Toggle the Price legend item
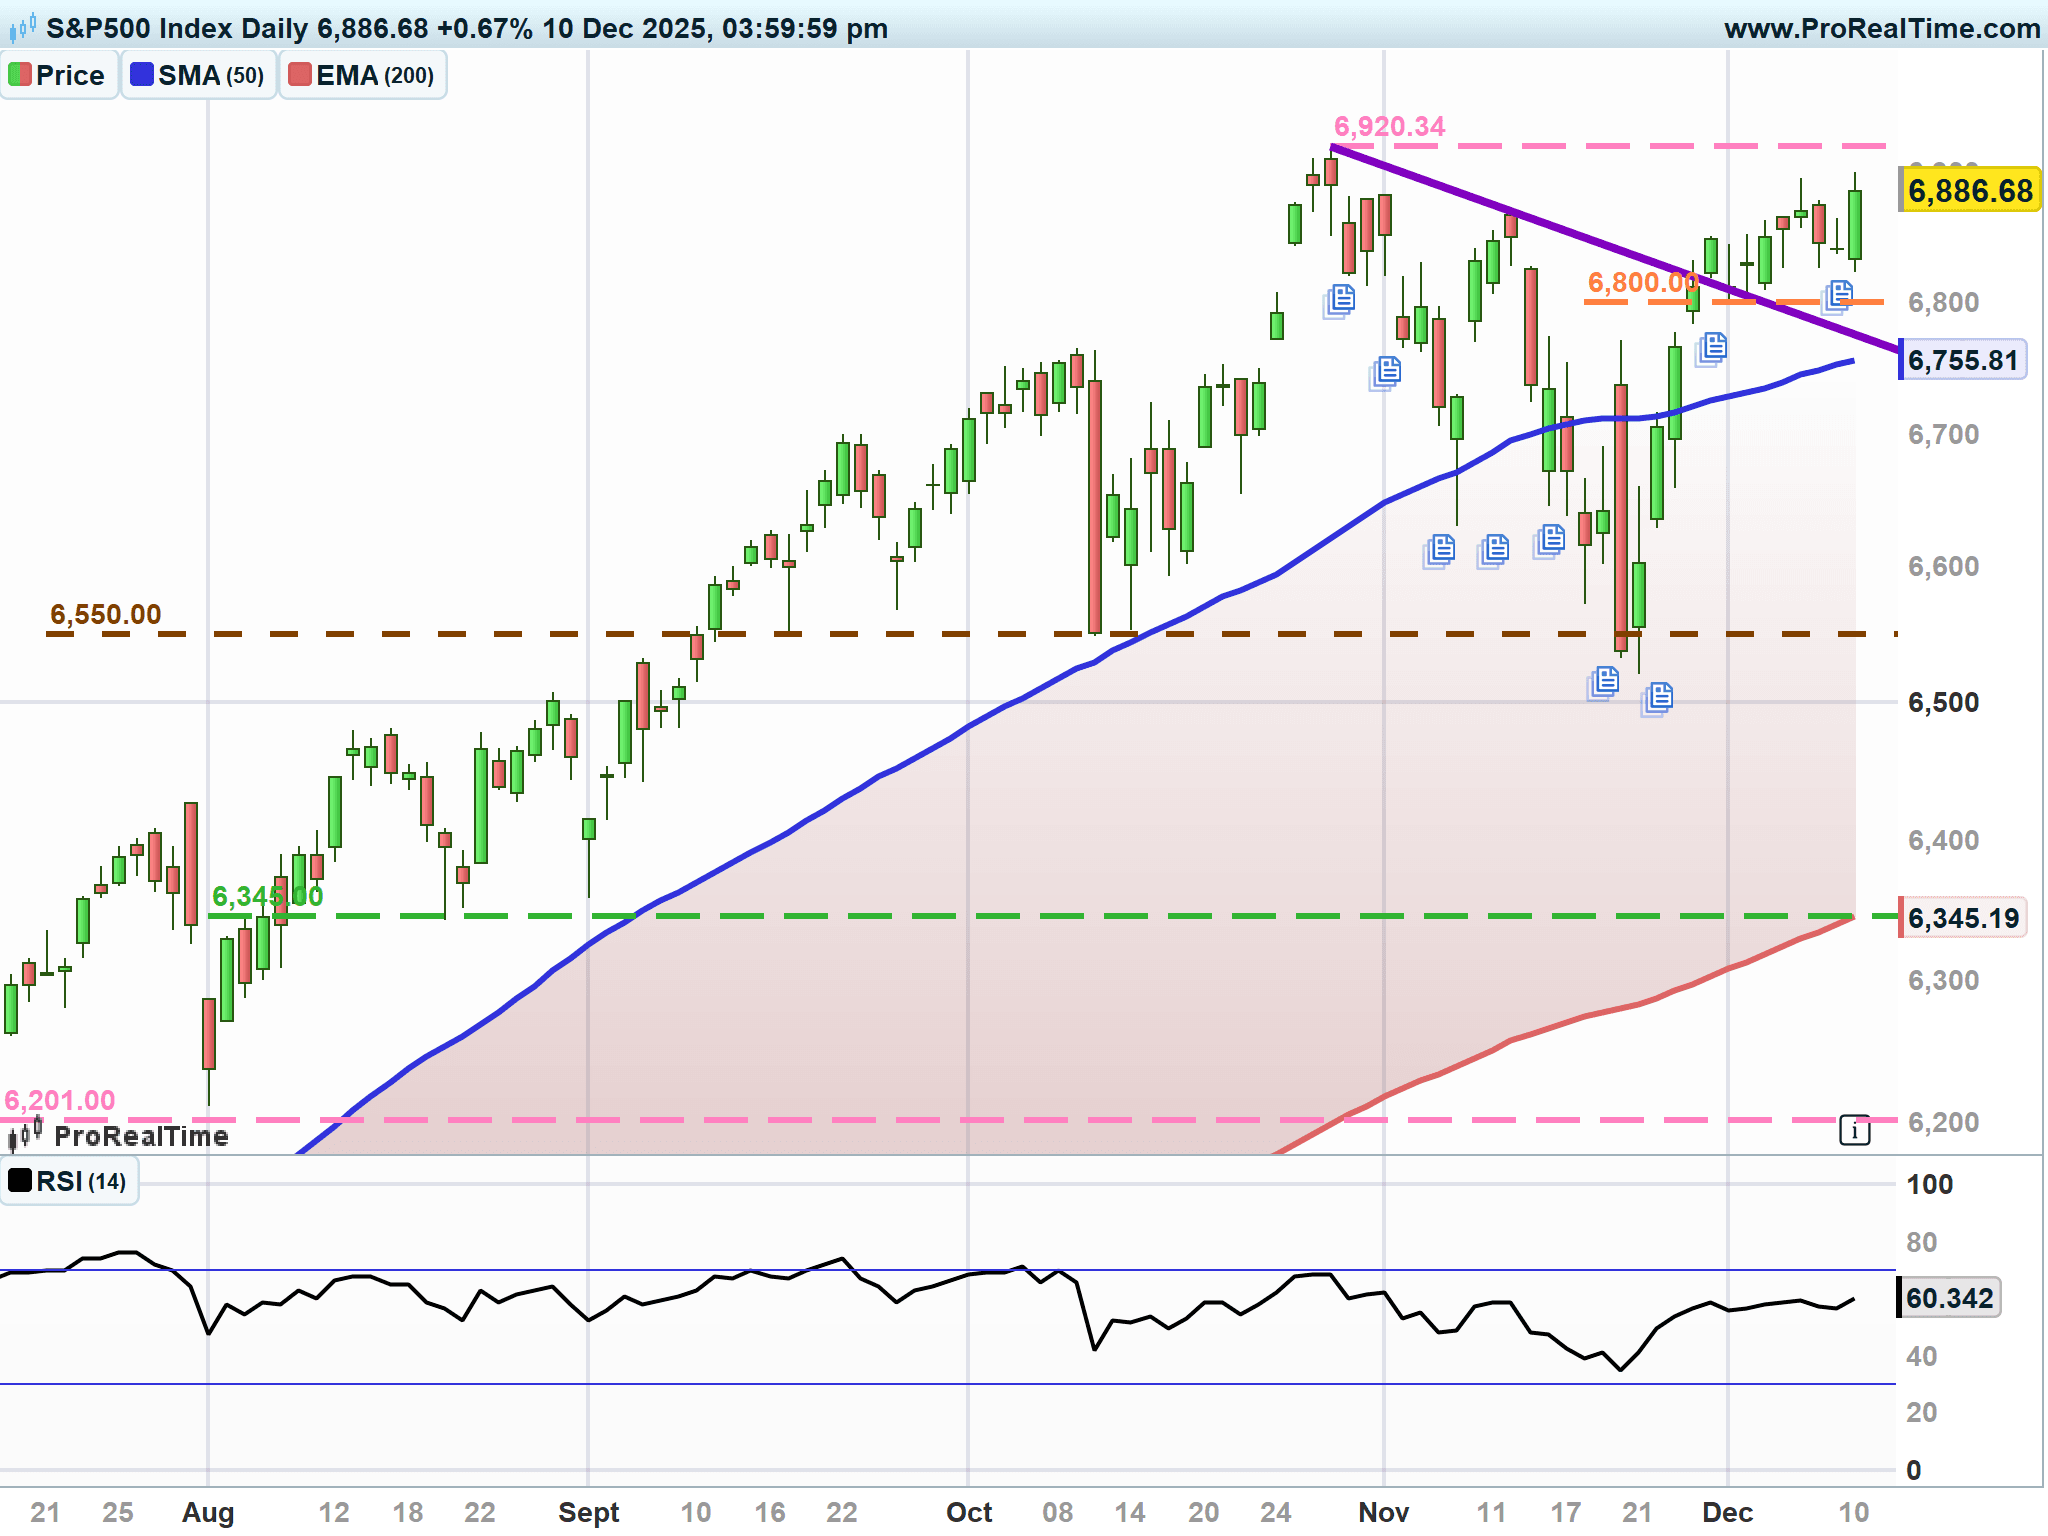This screenshot has height=1536, width=2048. 58,76
